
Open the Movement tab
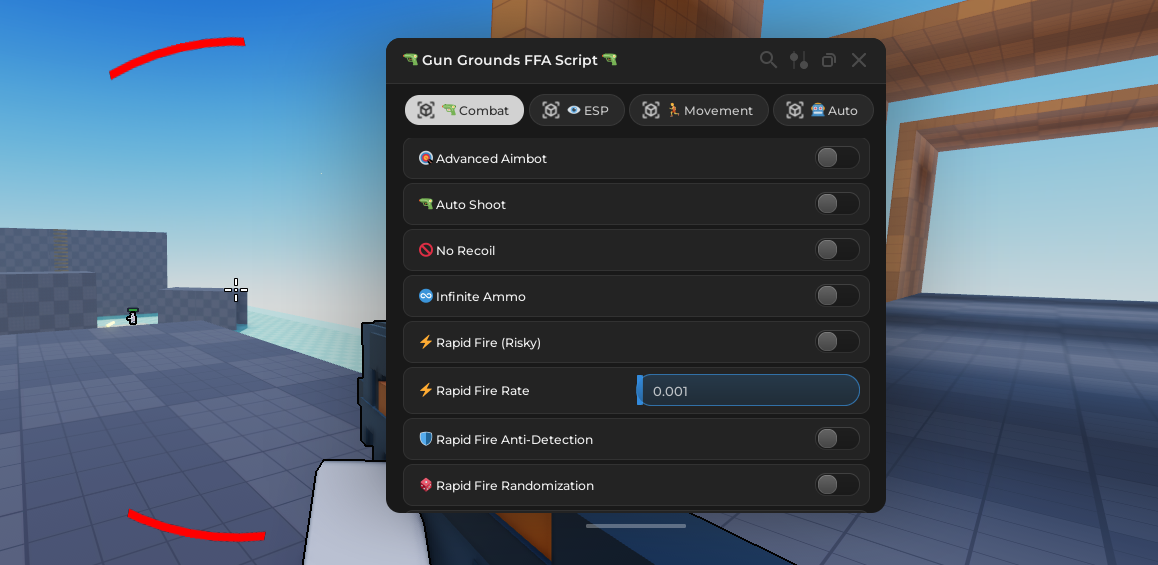tap(698, 110)
